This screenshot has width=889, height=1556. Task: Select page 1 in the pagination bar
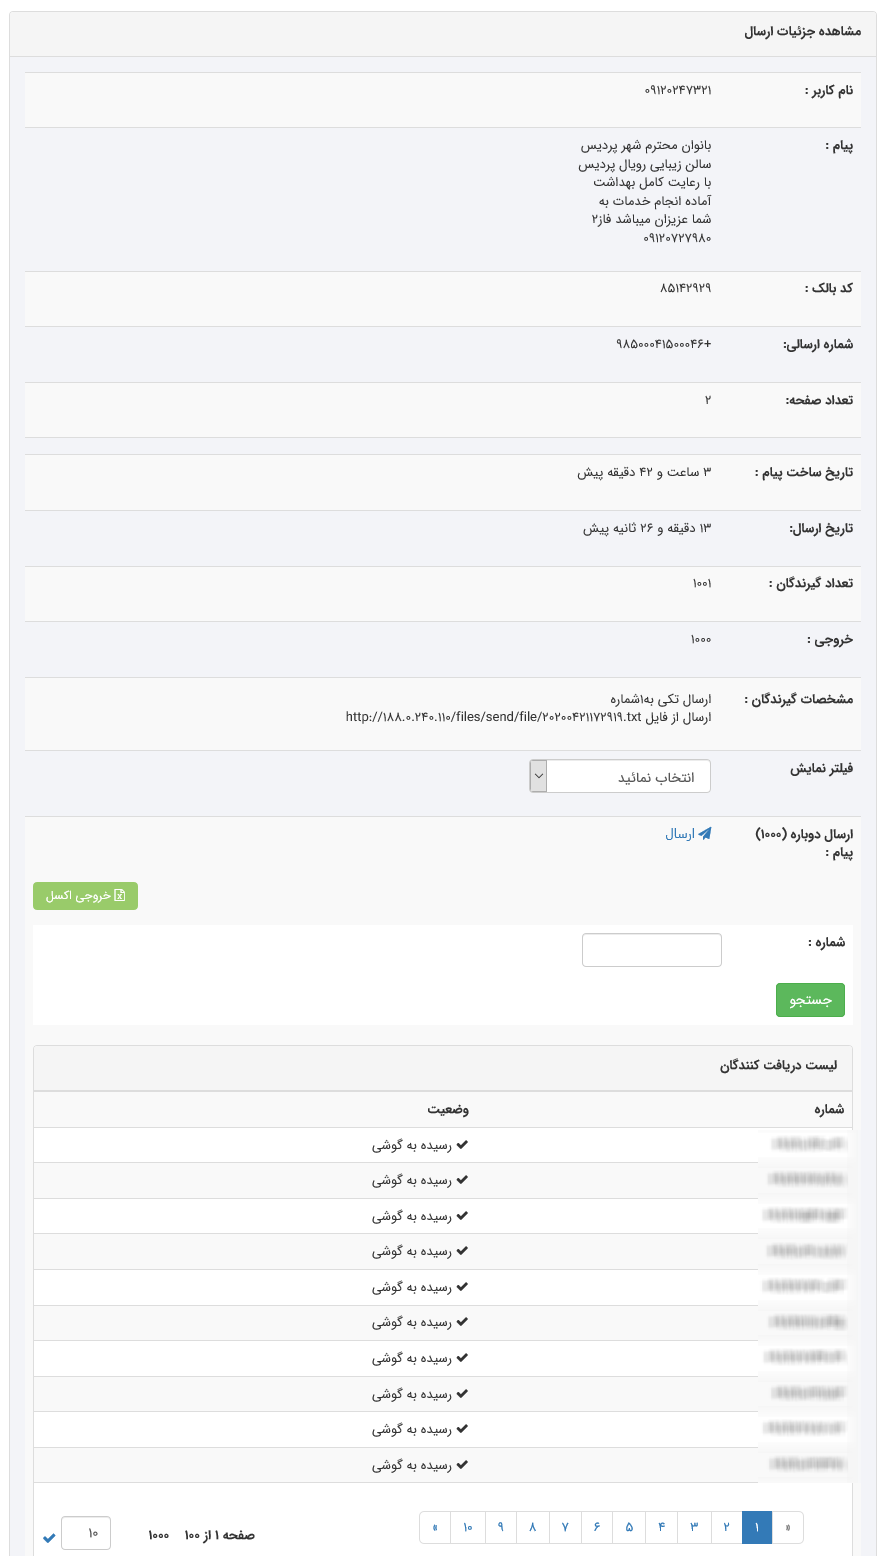point(757,1527)
